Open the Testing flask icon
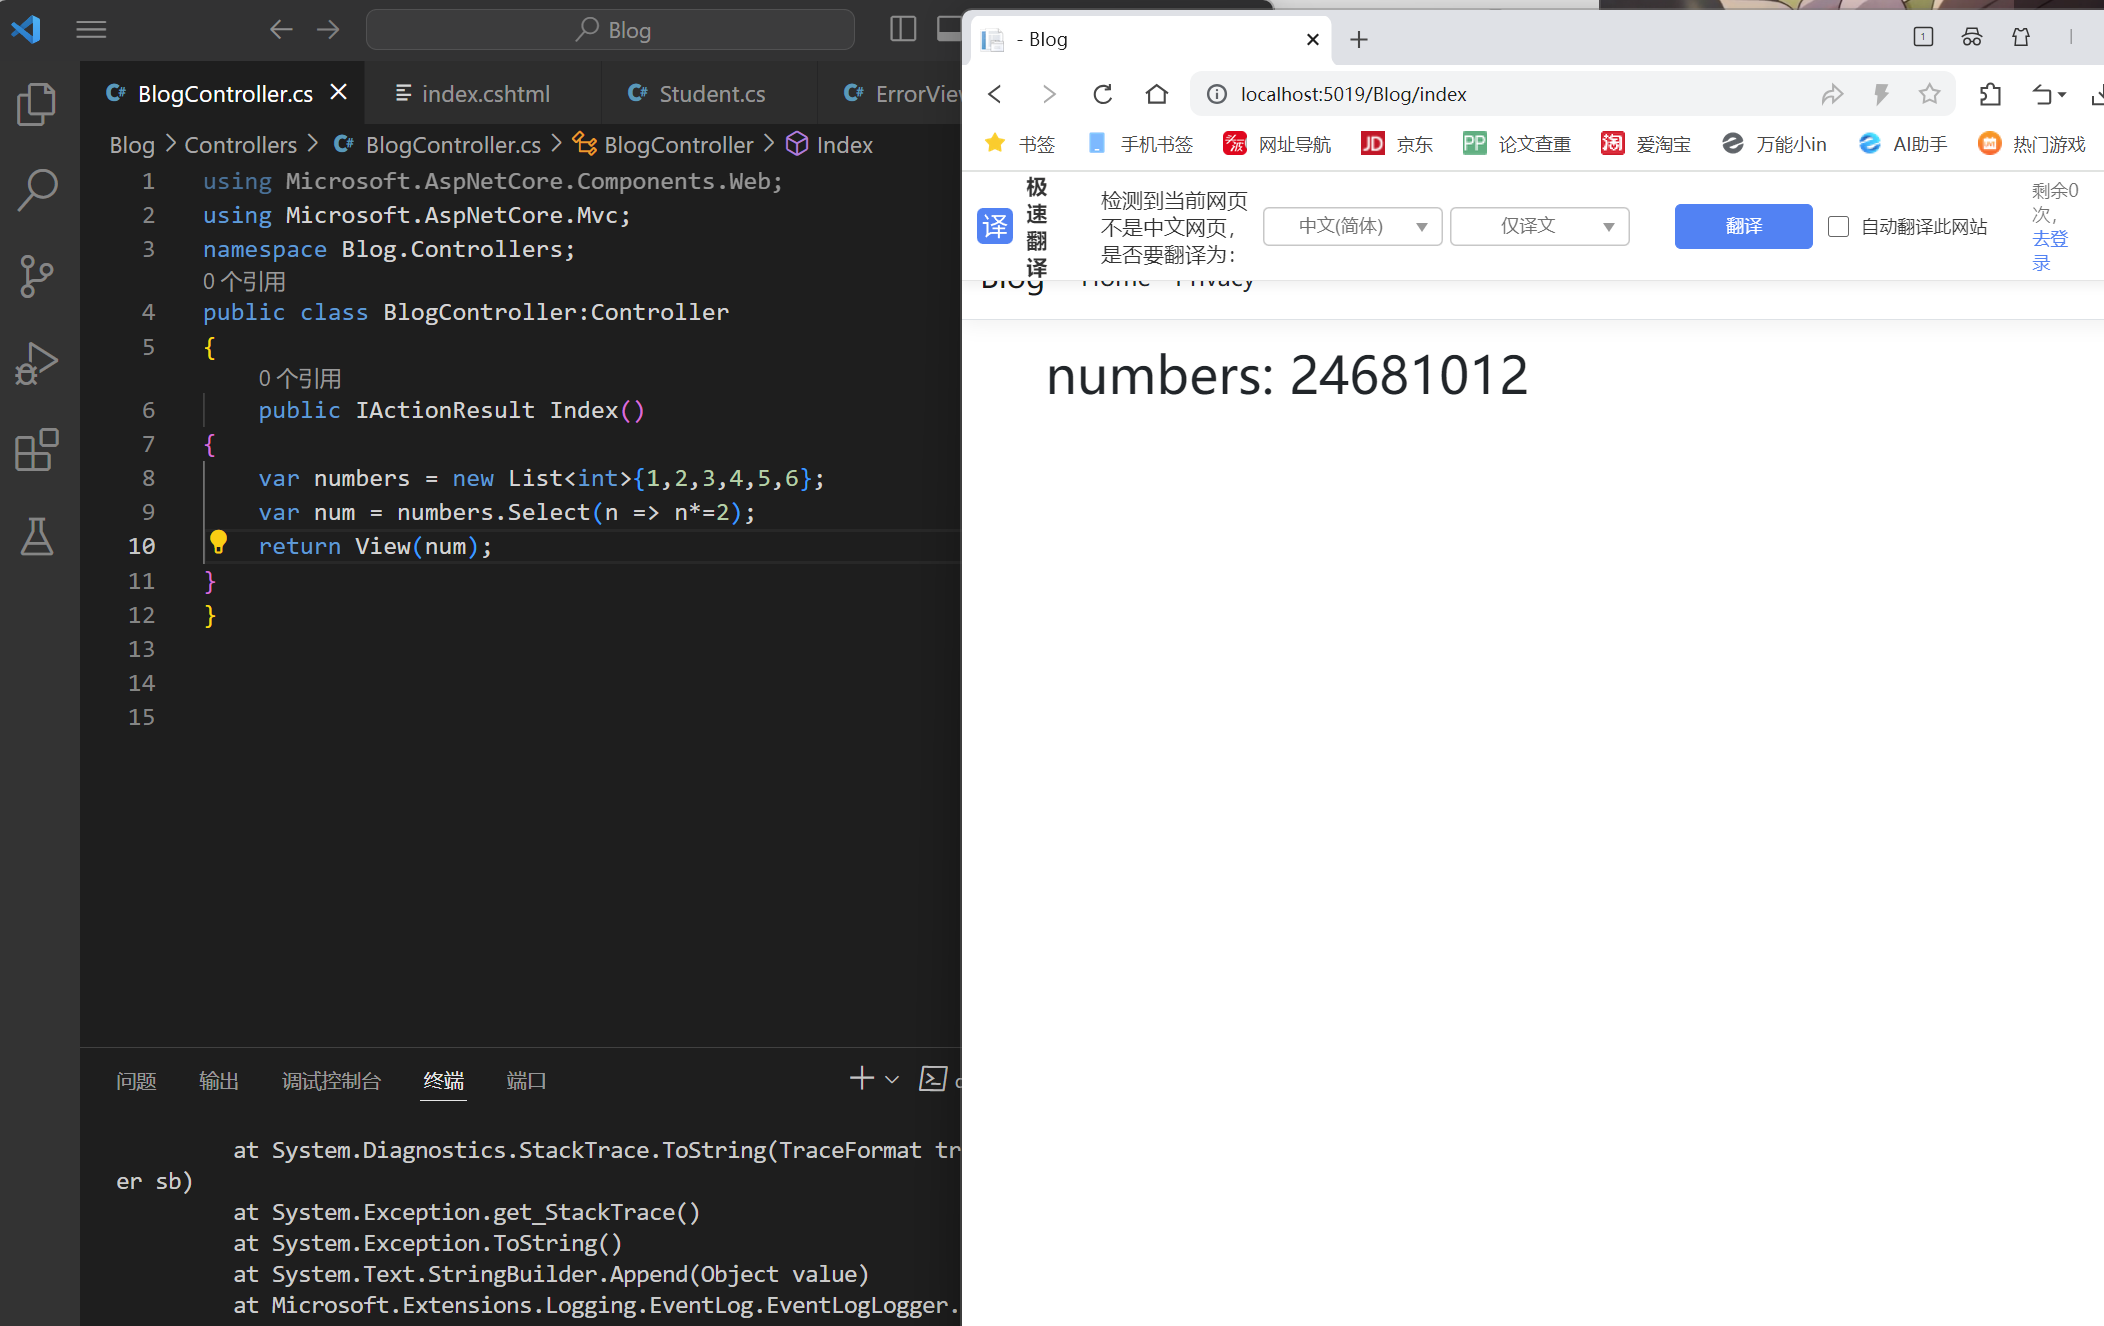 click(x=37, y=537)
